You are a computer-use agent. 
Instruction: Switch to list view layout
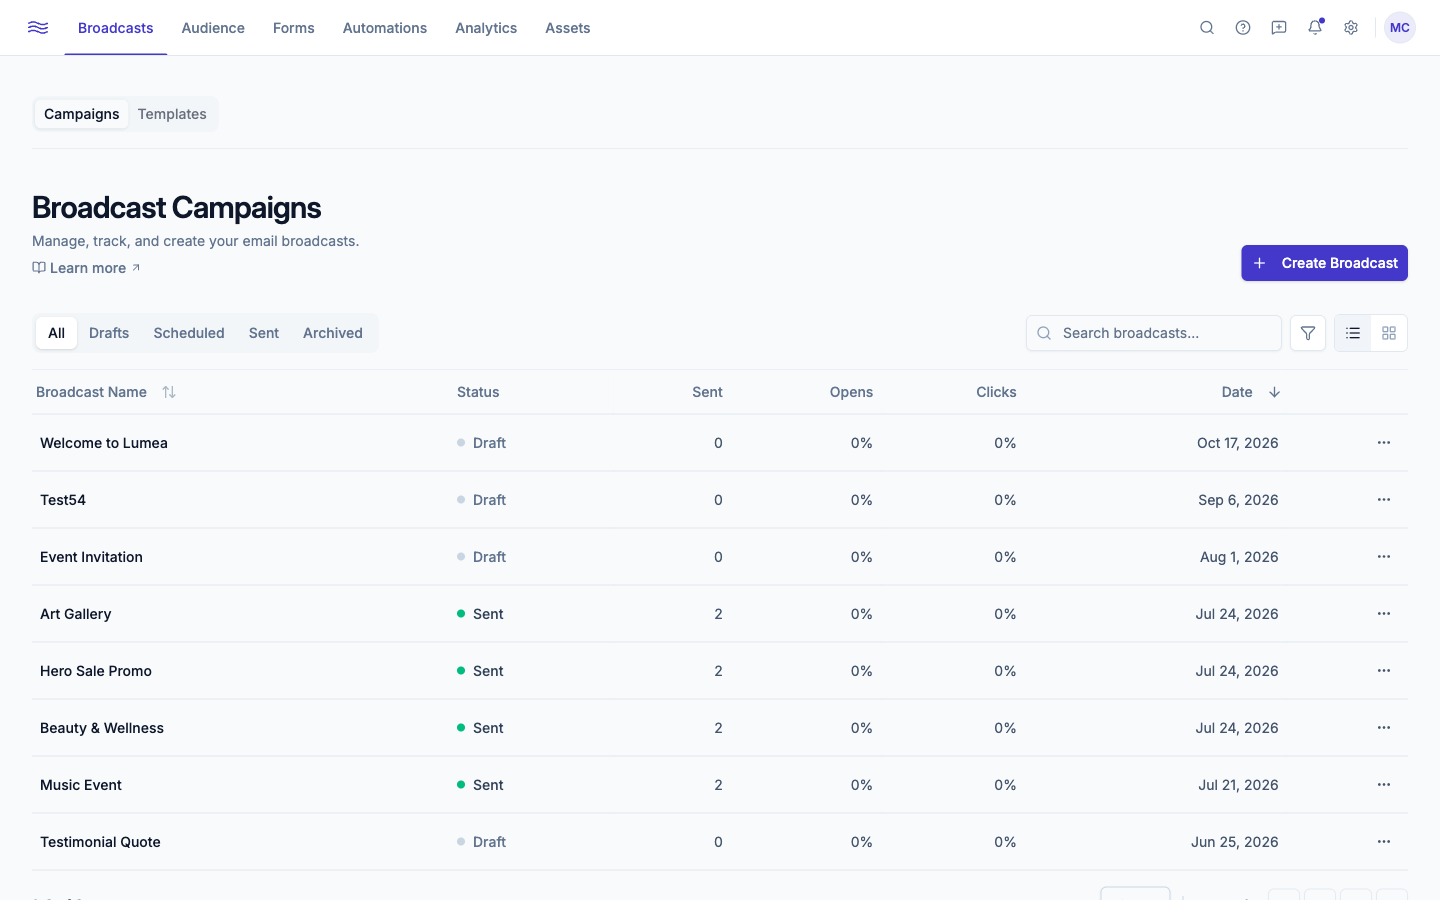(1353, 333)
